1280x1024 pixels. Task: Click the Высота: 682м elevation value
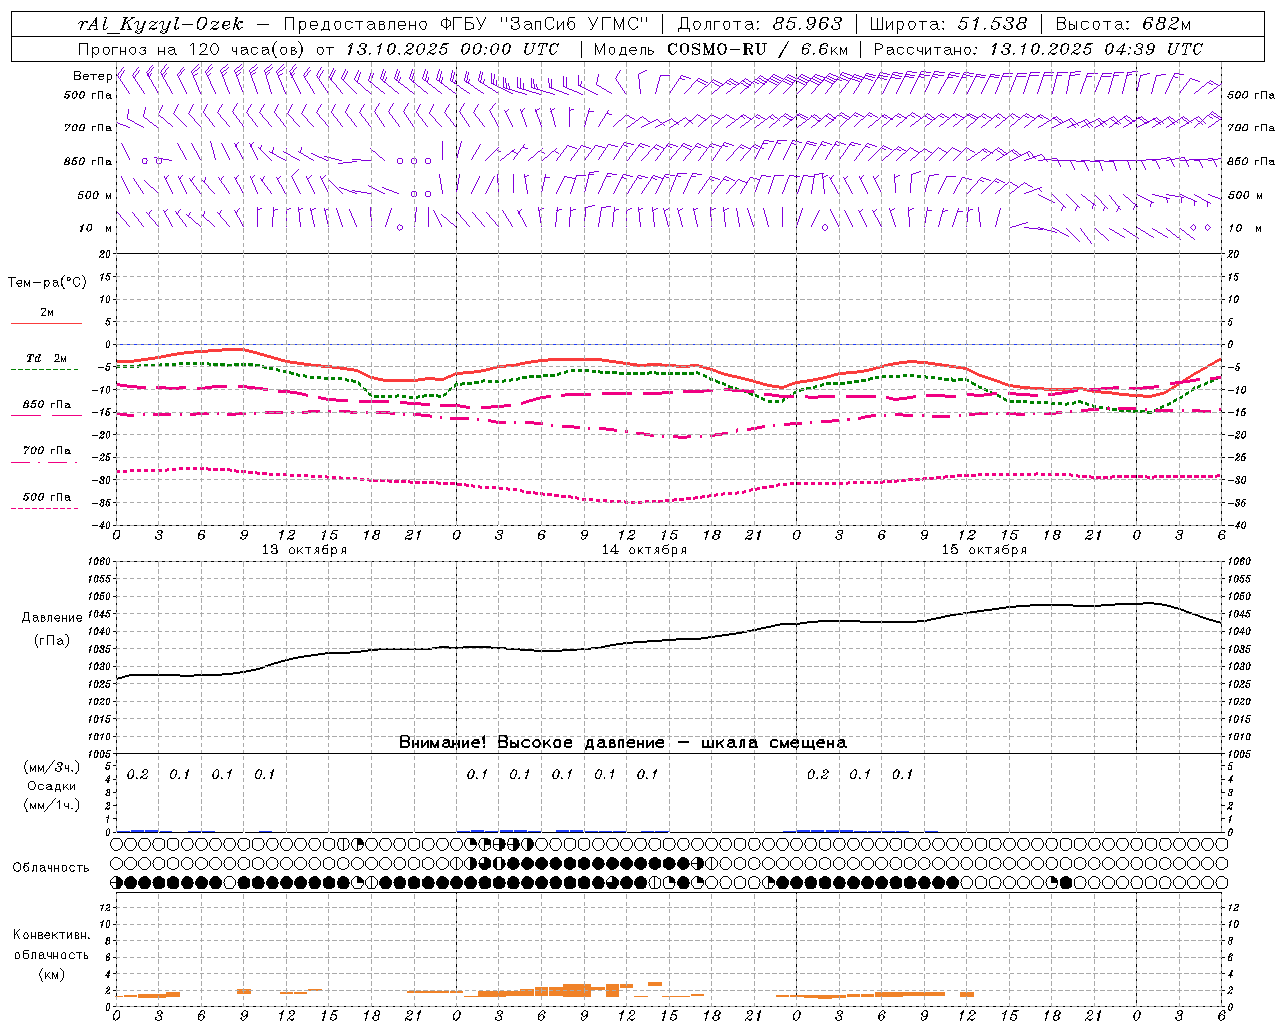(1123, 24)
